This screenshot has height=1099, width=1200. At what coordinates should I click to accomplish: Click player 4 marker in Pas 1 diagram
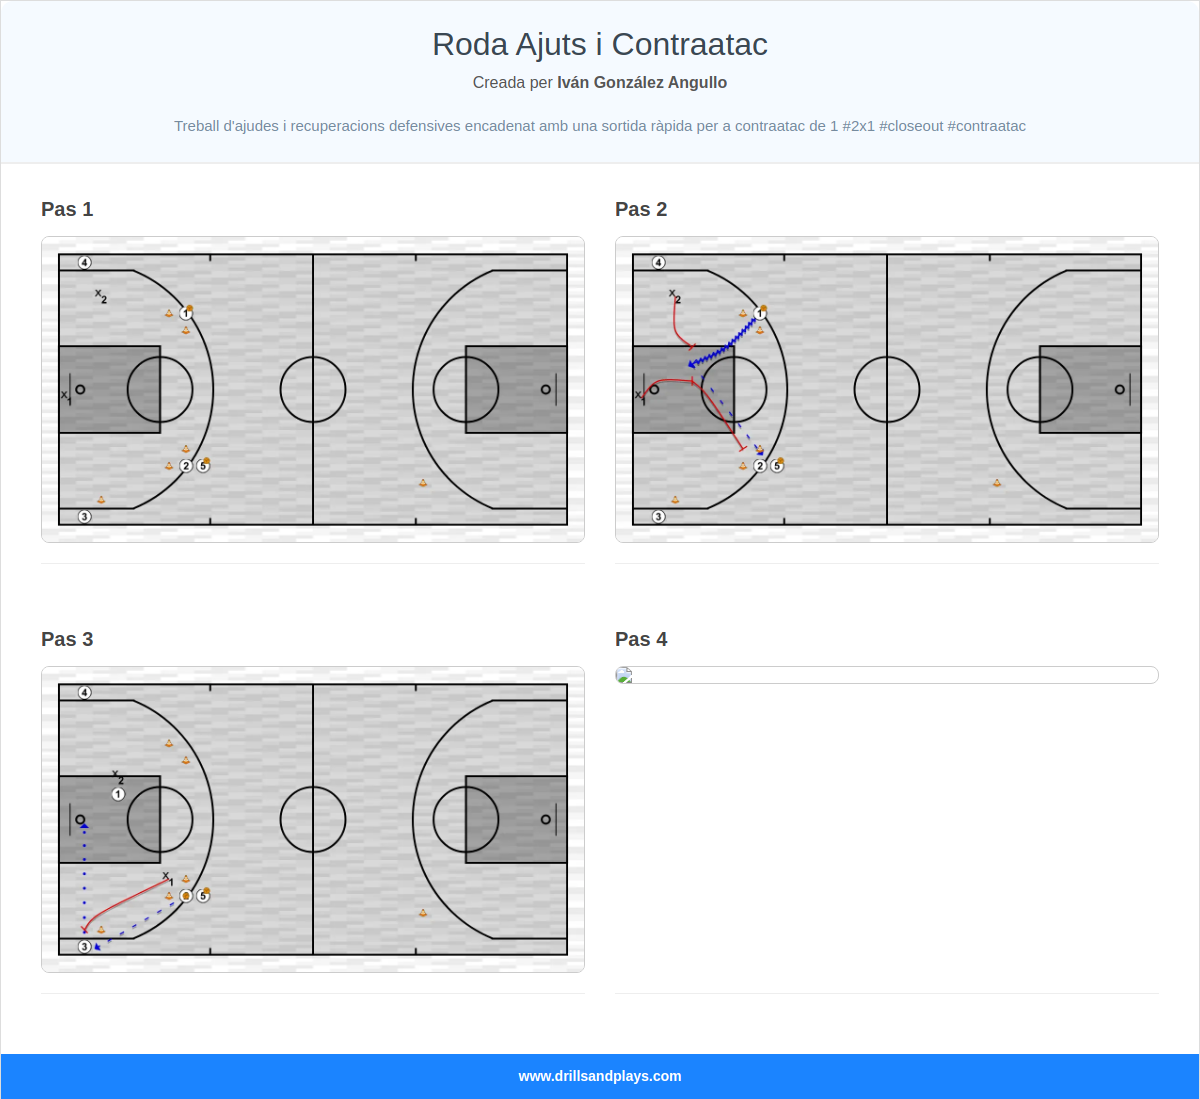(85, 263)
